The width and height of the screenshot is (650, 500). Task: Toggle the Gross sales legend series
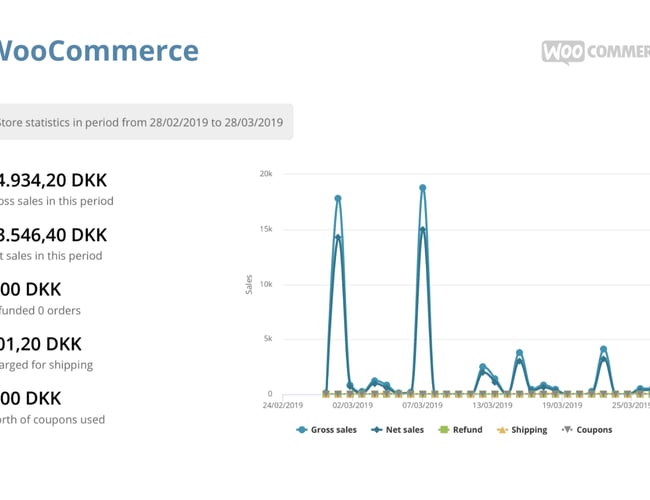click(x=327, y=430)
